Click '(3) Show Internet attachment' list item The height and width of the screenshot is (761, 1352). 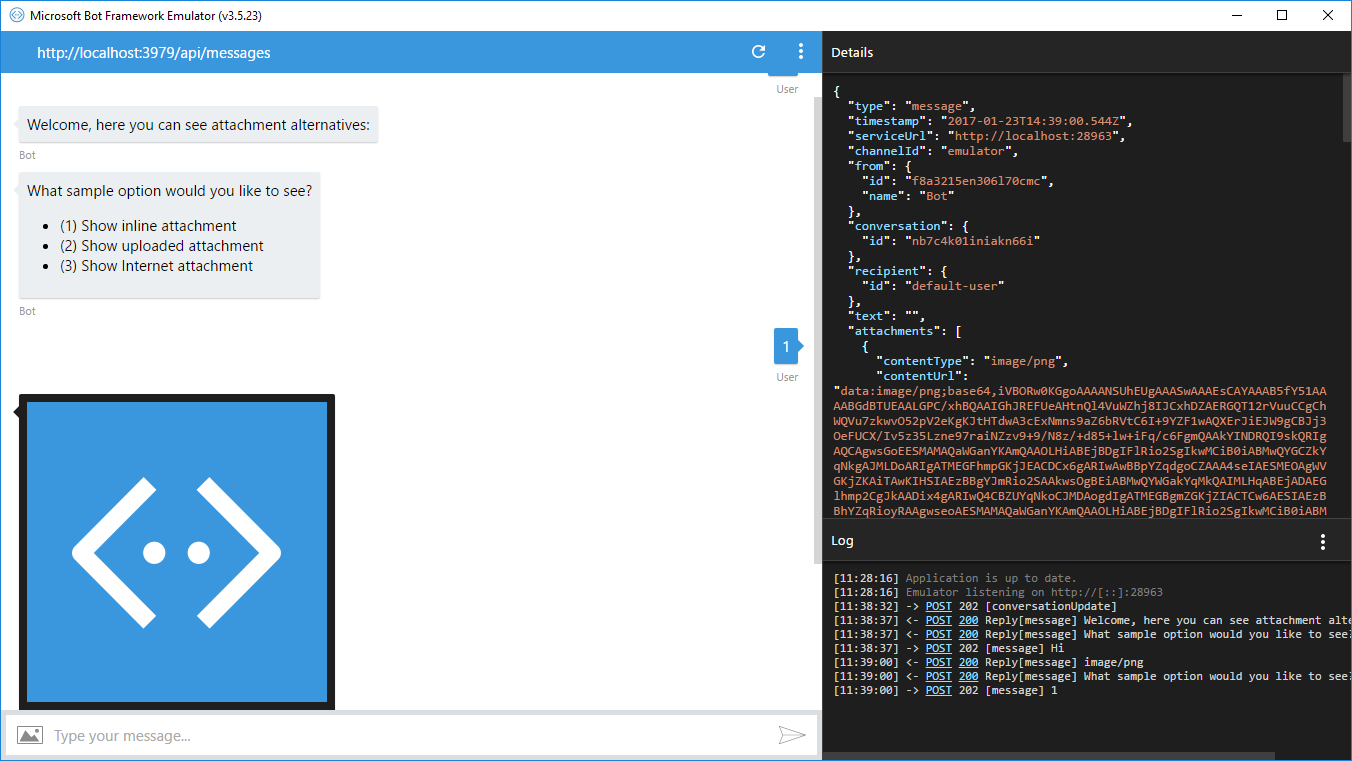pos(156,266)
